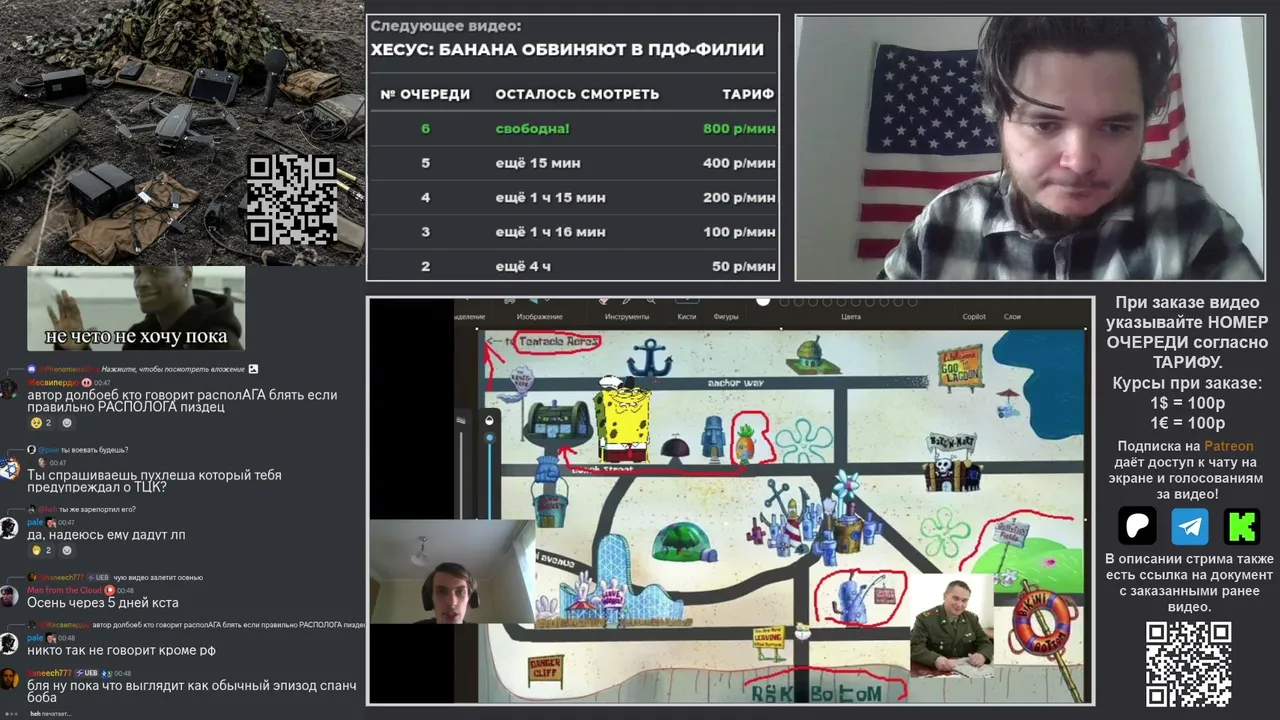Click username 'pale' above 'да, надеюсь' message

[x=35, y=522]
